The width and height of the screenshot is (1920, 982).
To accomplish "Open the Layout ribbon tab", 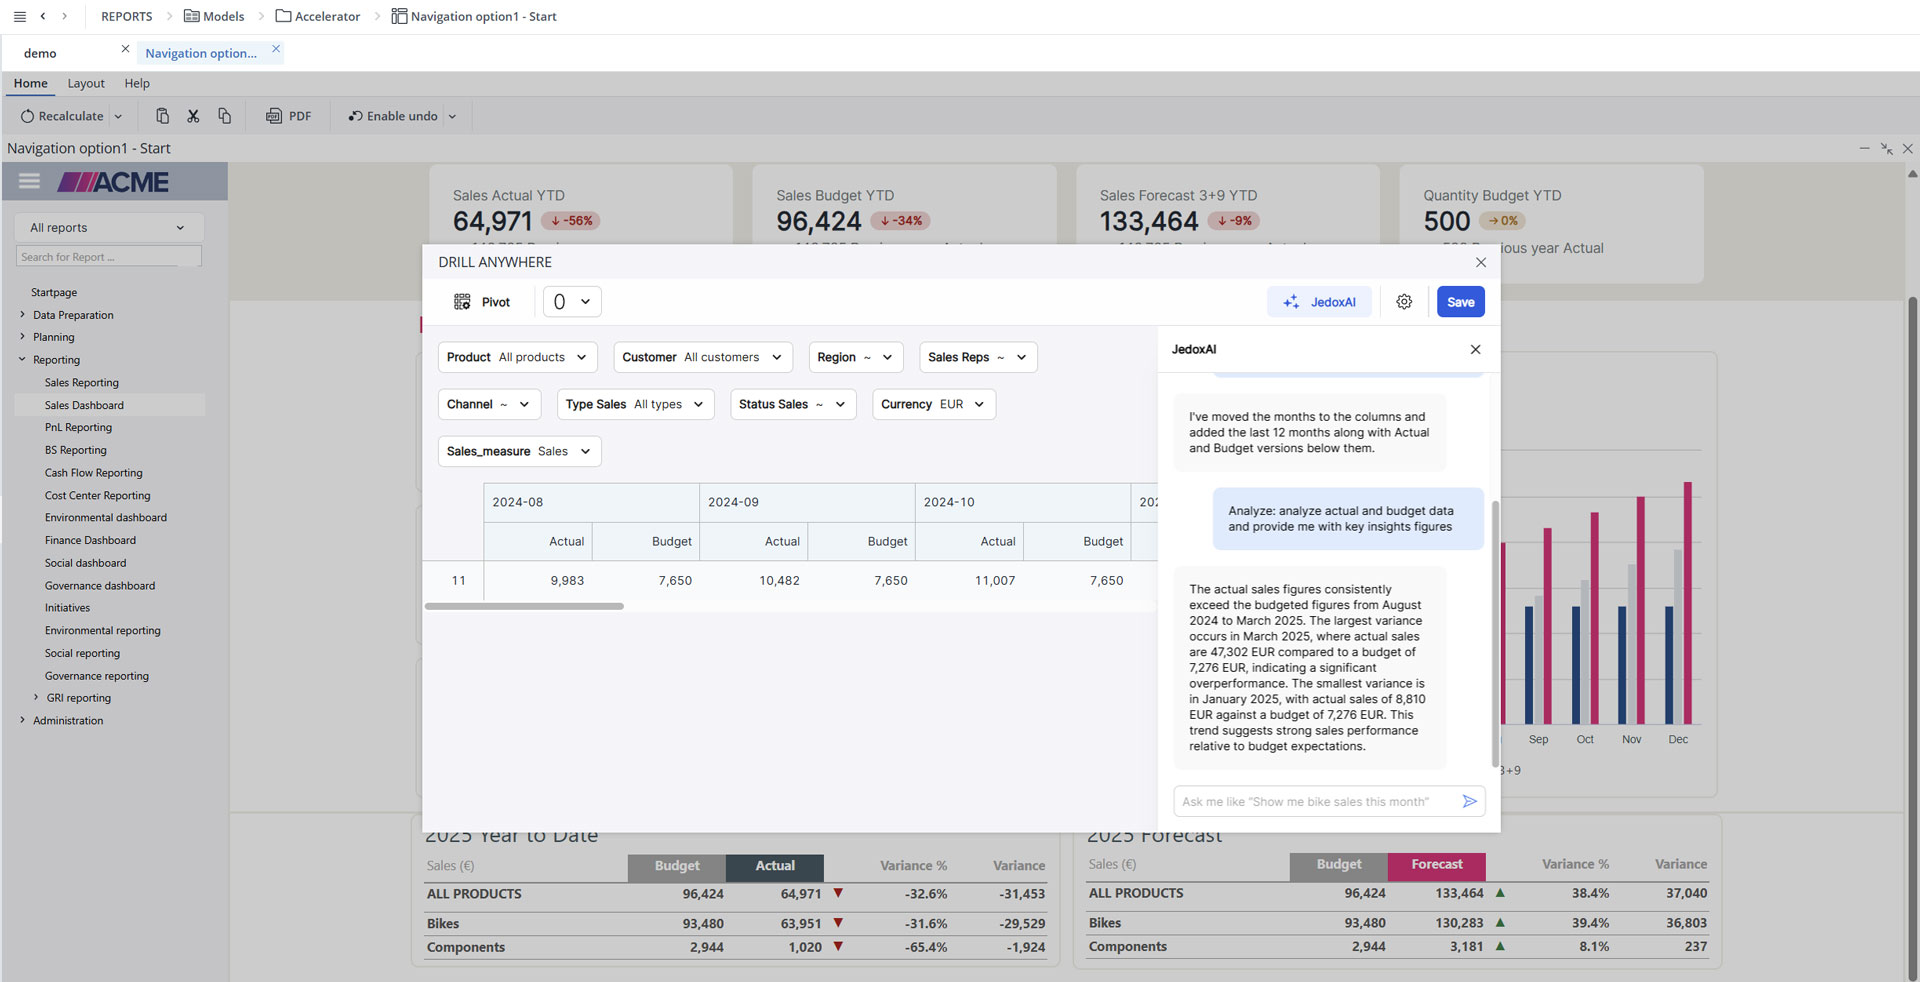I will coord(86,83).
